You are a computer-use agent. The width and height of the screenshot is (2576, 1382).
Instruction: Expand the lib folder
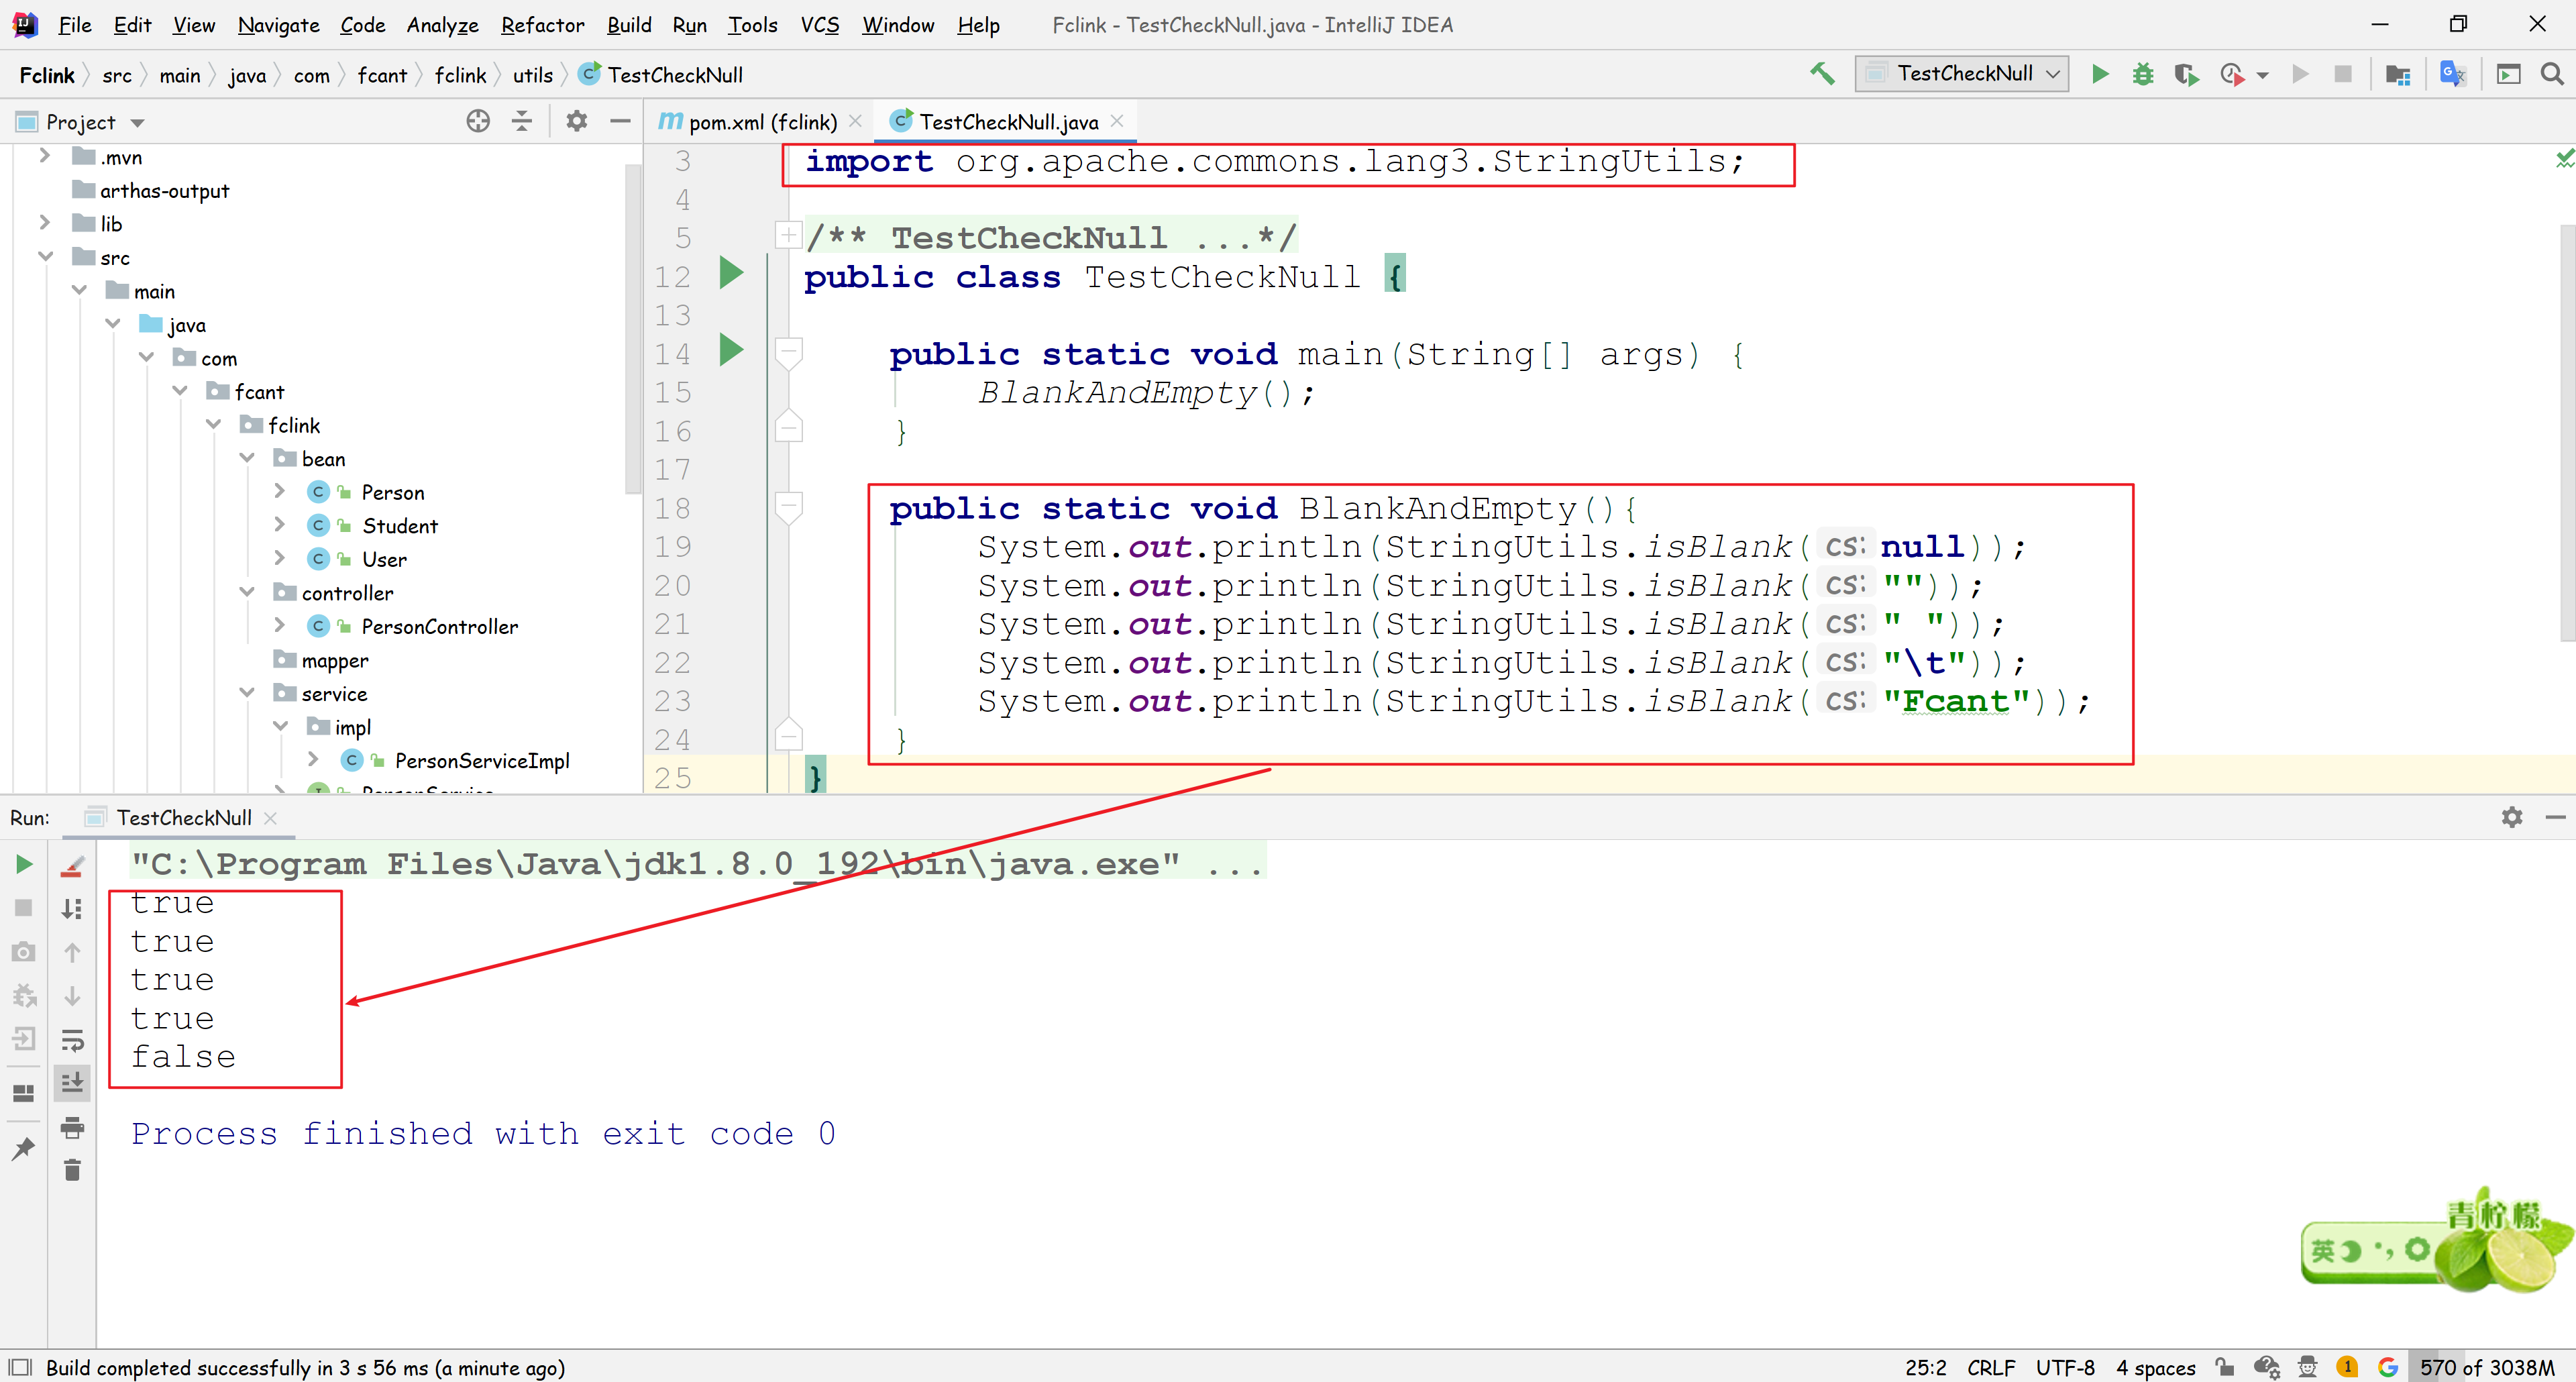point(45,223)
